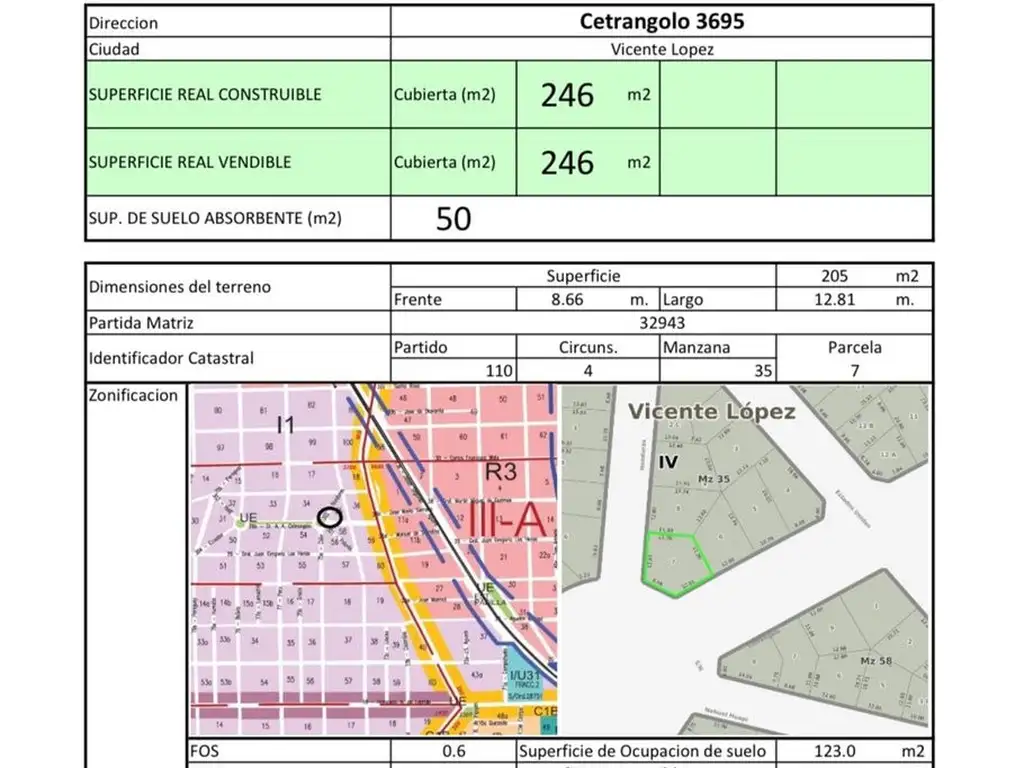Select the 246 value for Superficie Real Construible
This screenshot has height=768, width=1024.
[x=567, y=95]
